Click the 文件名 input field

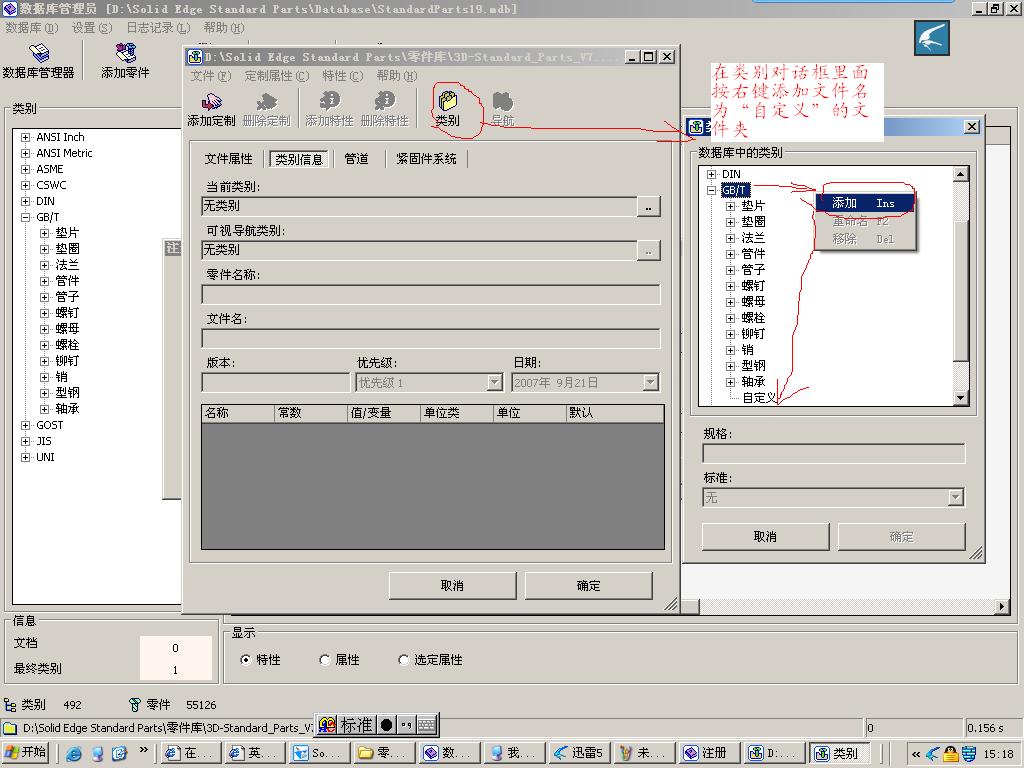(x=431, y=338)
